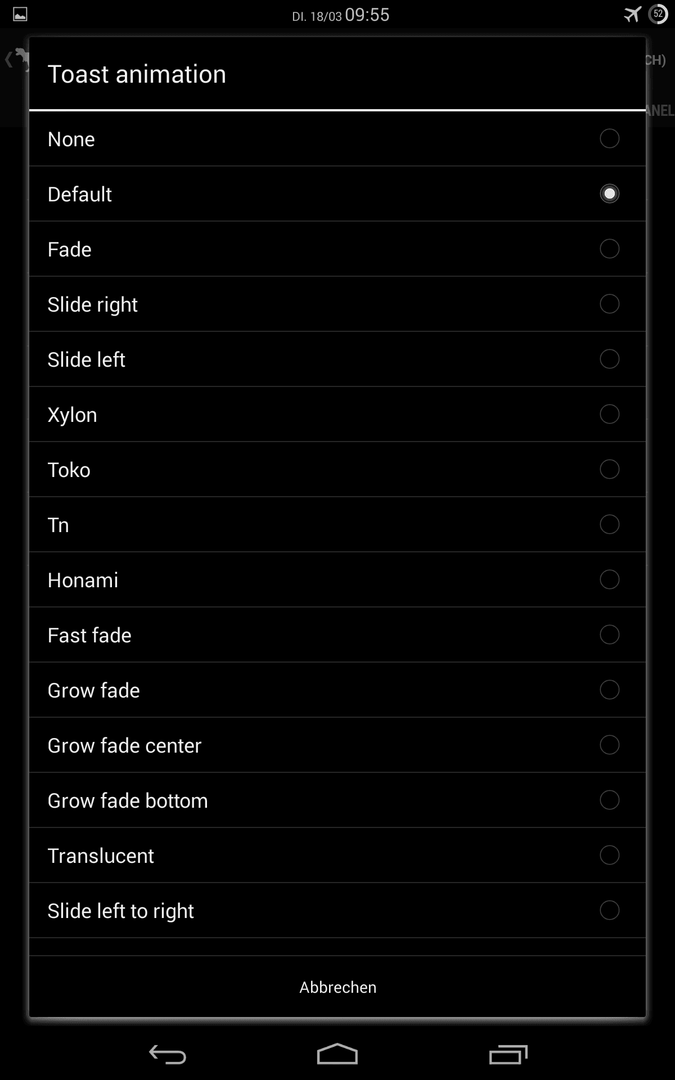This screenshot has height=1080, width=675.
Task: Select Grow fade center option
Action: click(x=338, y=745)
